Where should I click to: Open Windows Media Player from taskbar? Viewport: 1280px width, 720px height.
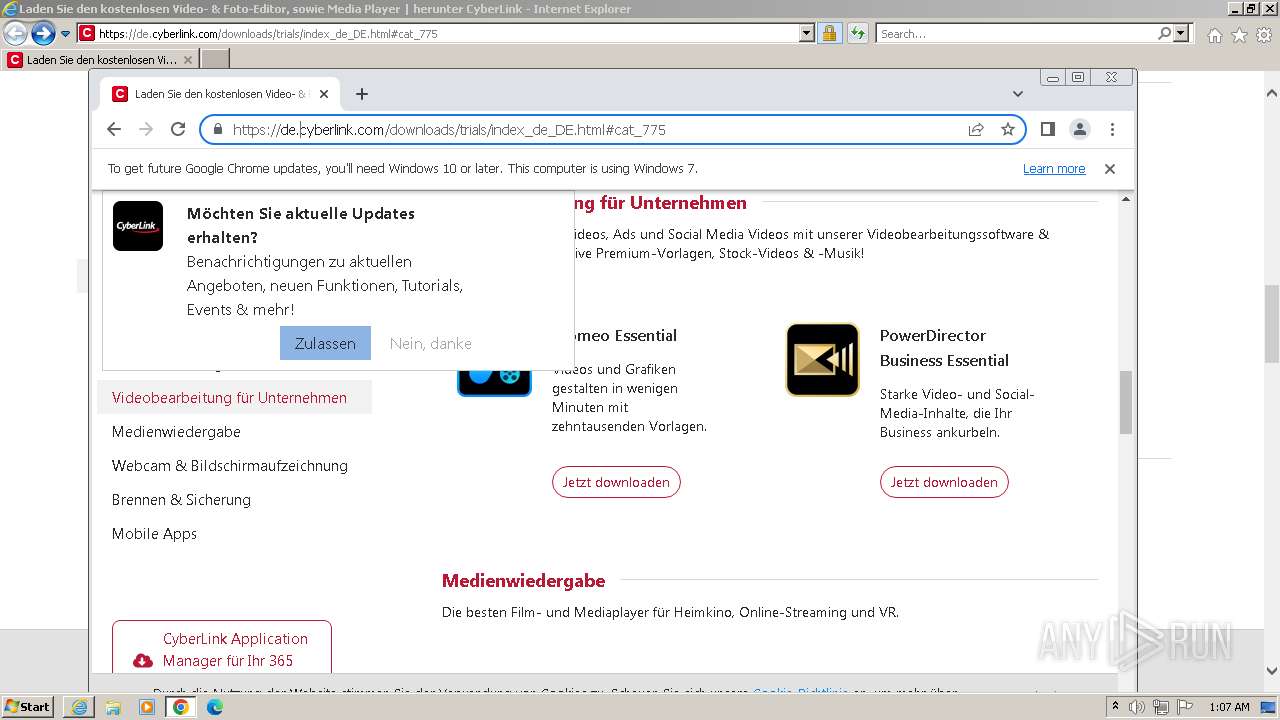(147, 707)
